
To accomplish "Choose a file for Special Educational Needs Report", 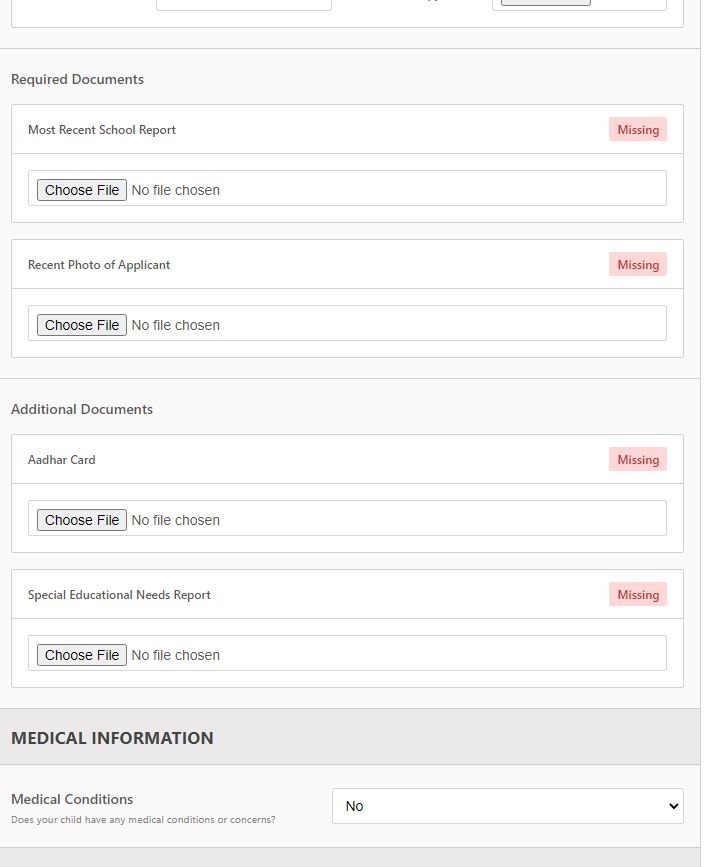I will pos(82,655).
